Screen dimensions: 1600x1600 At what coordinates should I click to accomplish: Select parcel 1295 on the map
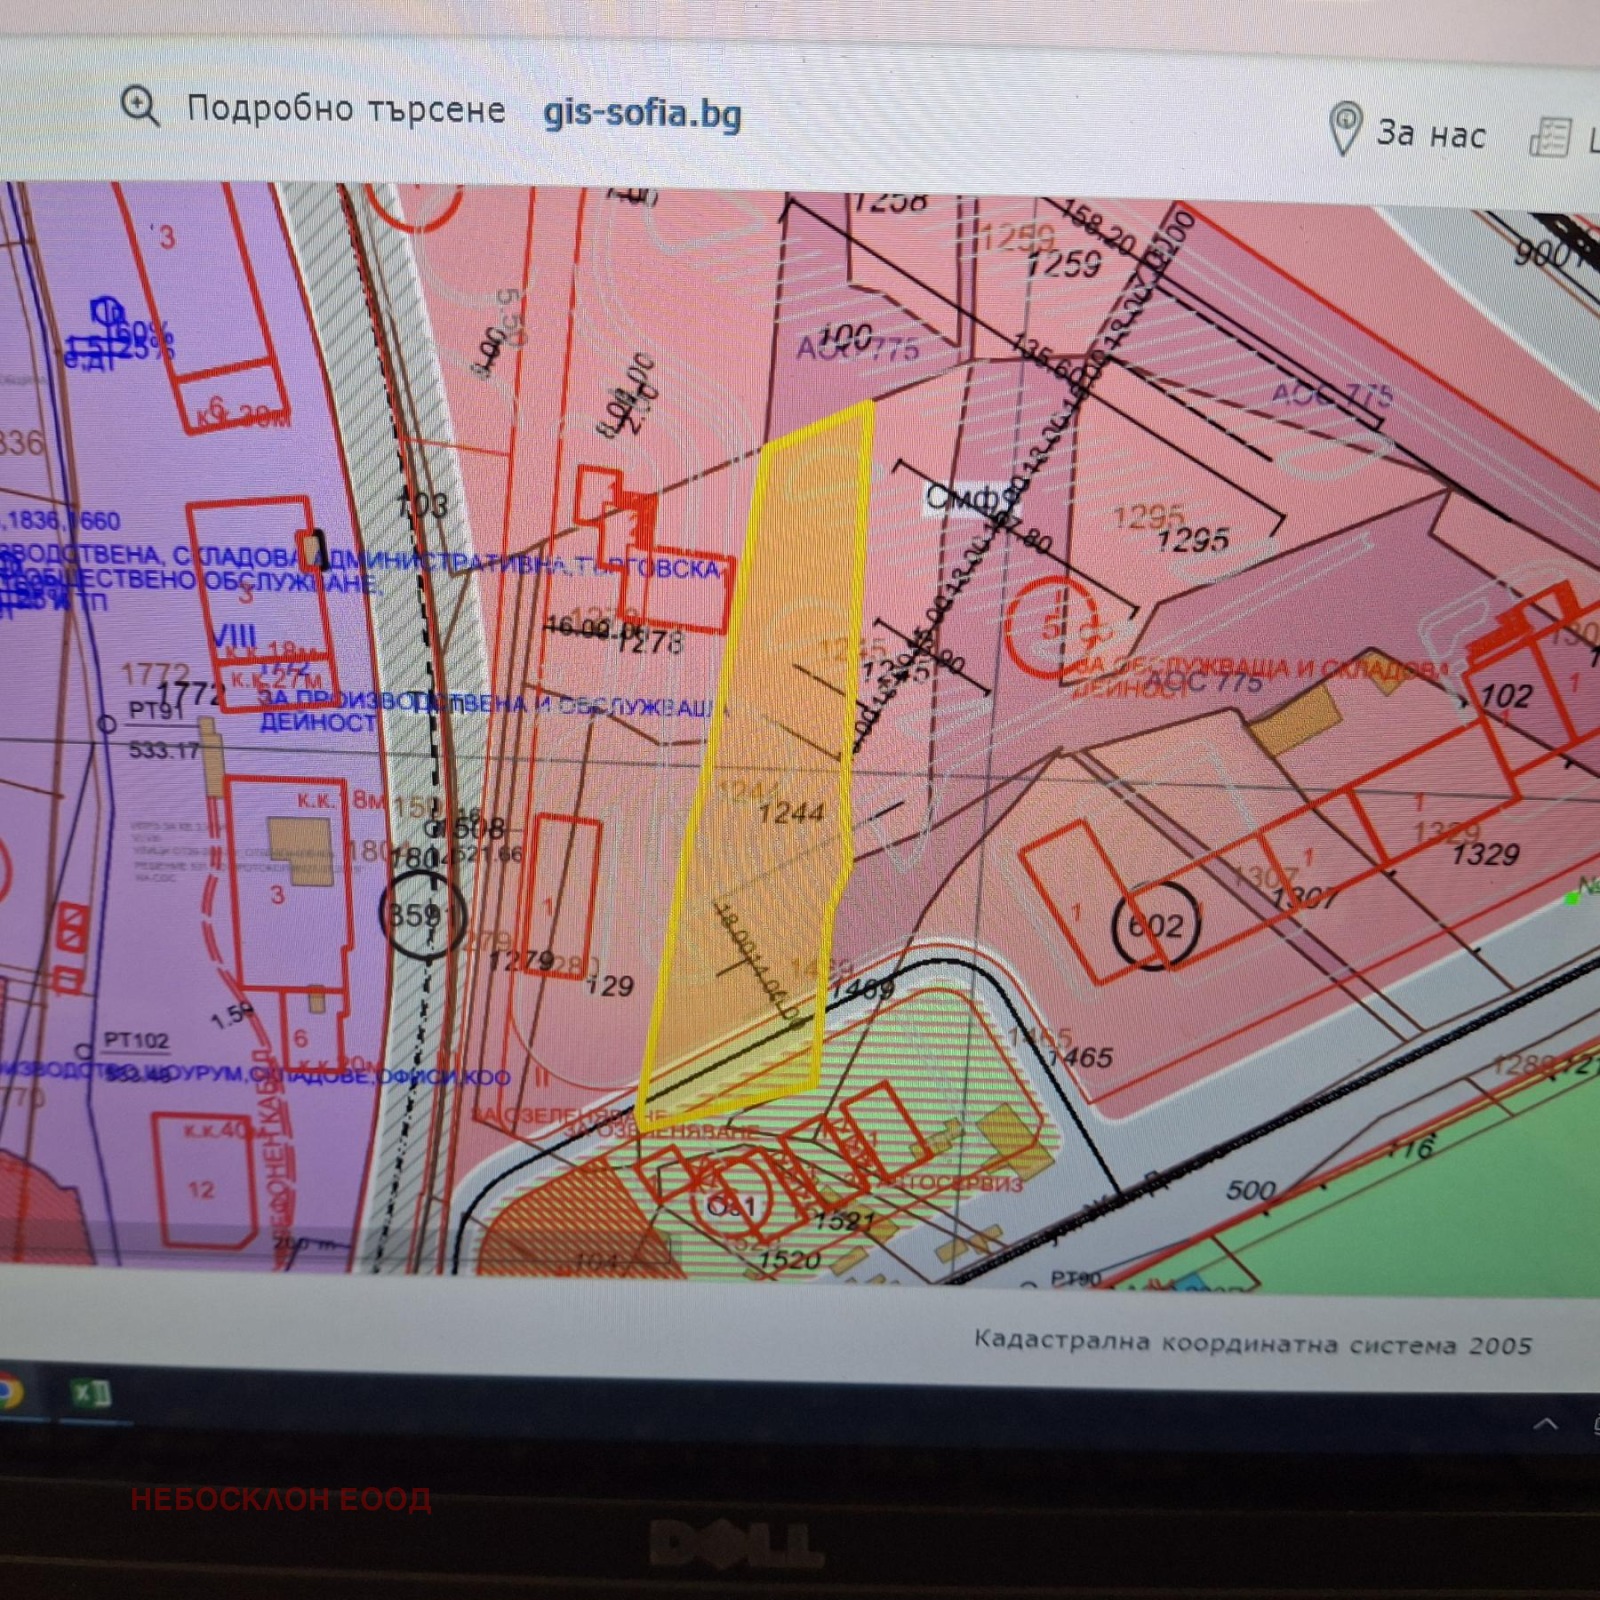coord(1192,540)
